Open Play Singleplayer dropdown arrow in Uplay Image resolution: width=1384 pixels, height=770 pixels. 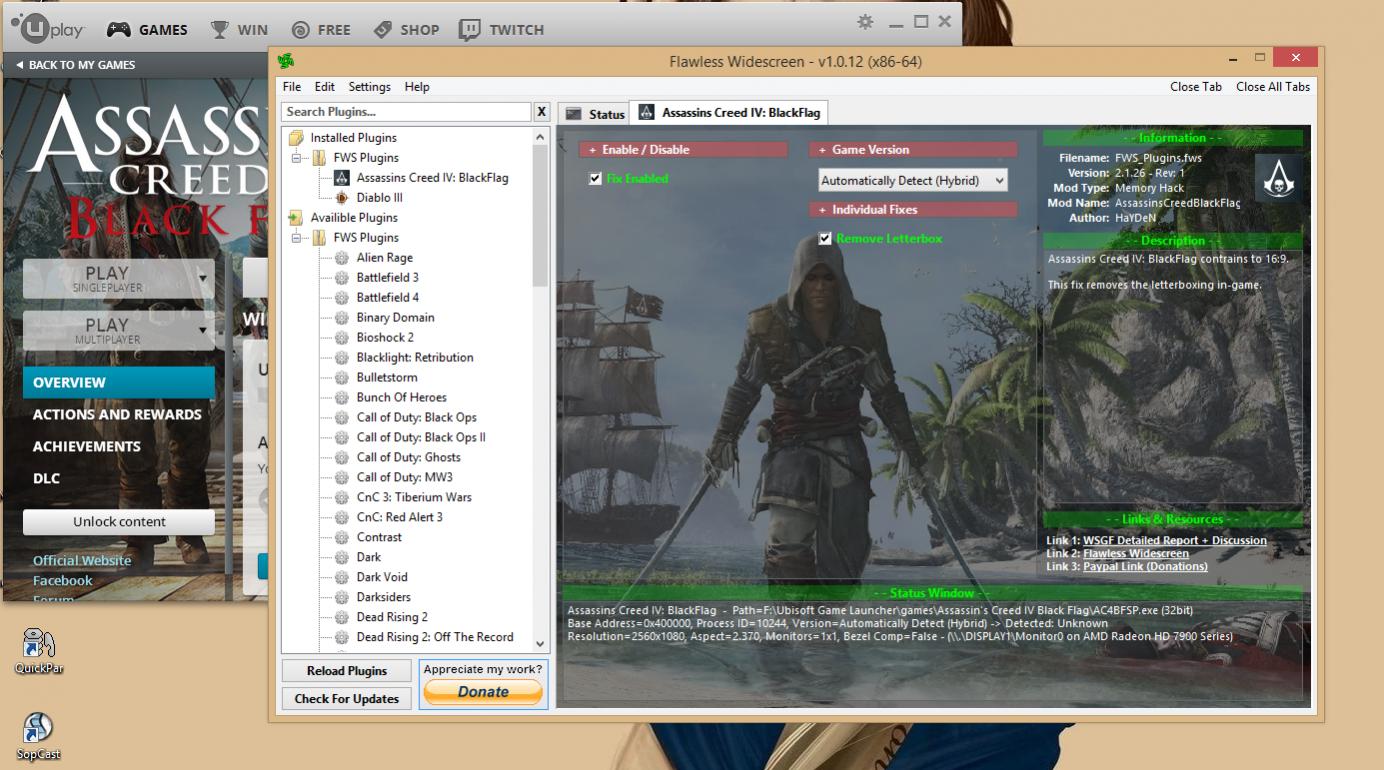[x=203, y=279]
